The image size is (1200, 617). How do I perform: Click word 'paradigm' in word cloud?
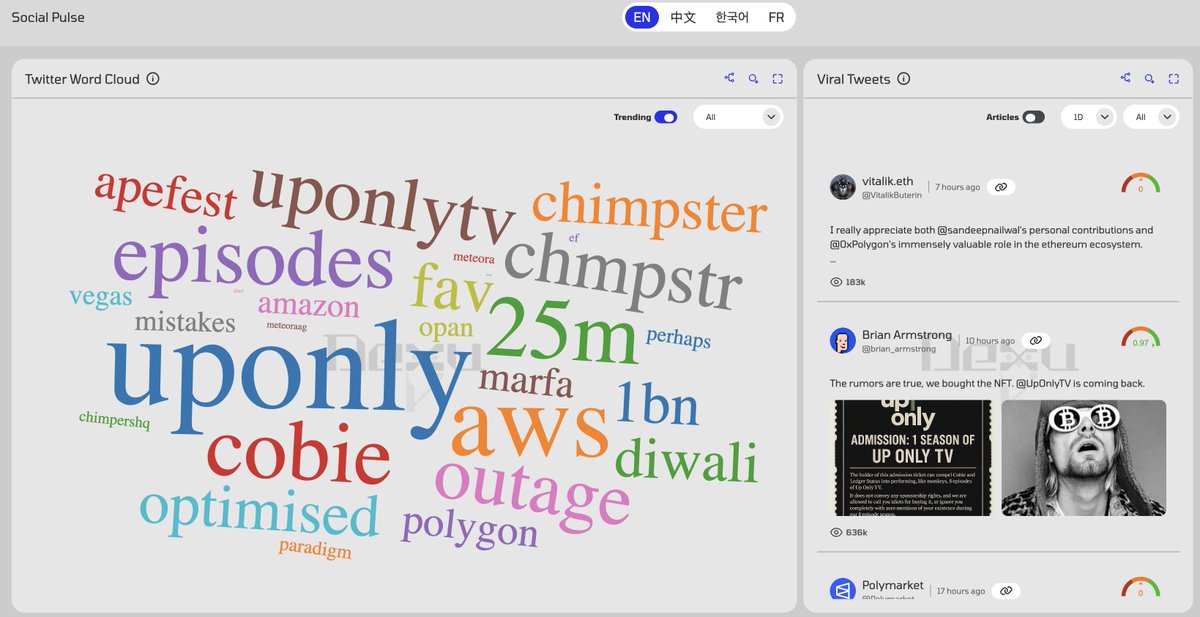(x=315, y=548)
